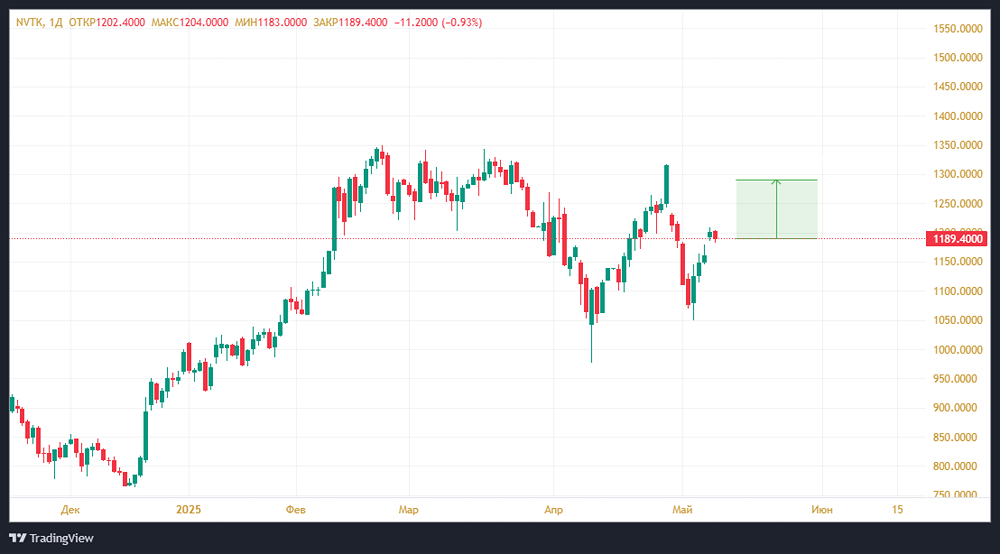
Task: Click the МИН1183.0000 low value
Action: click(x=266, y=22)
